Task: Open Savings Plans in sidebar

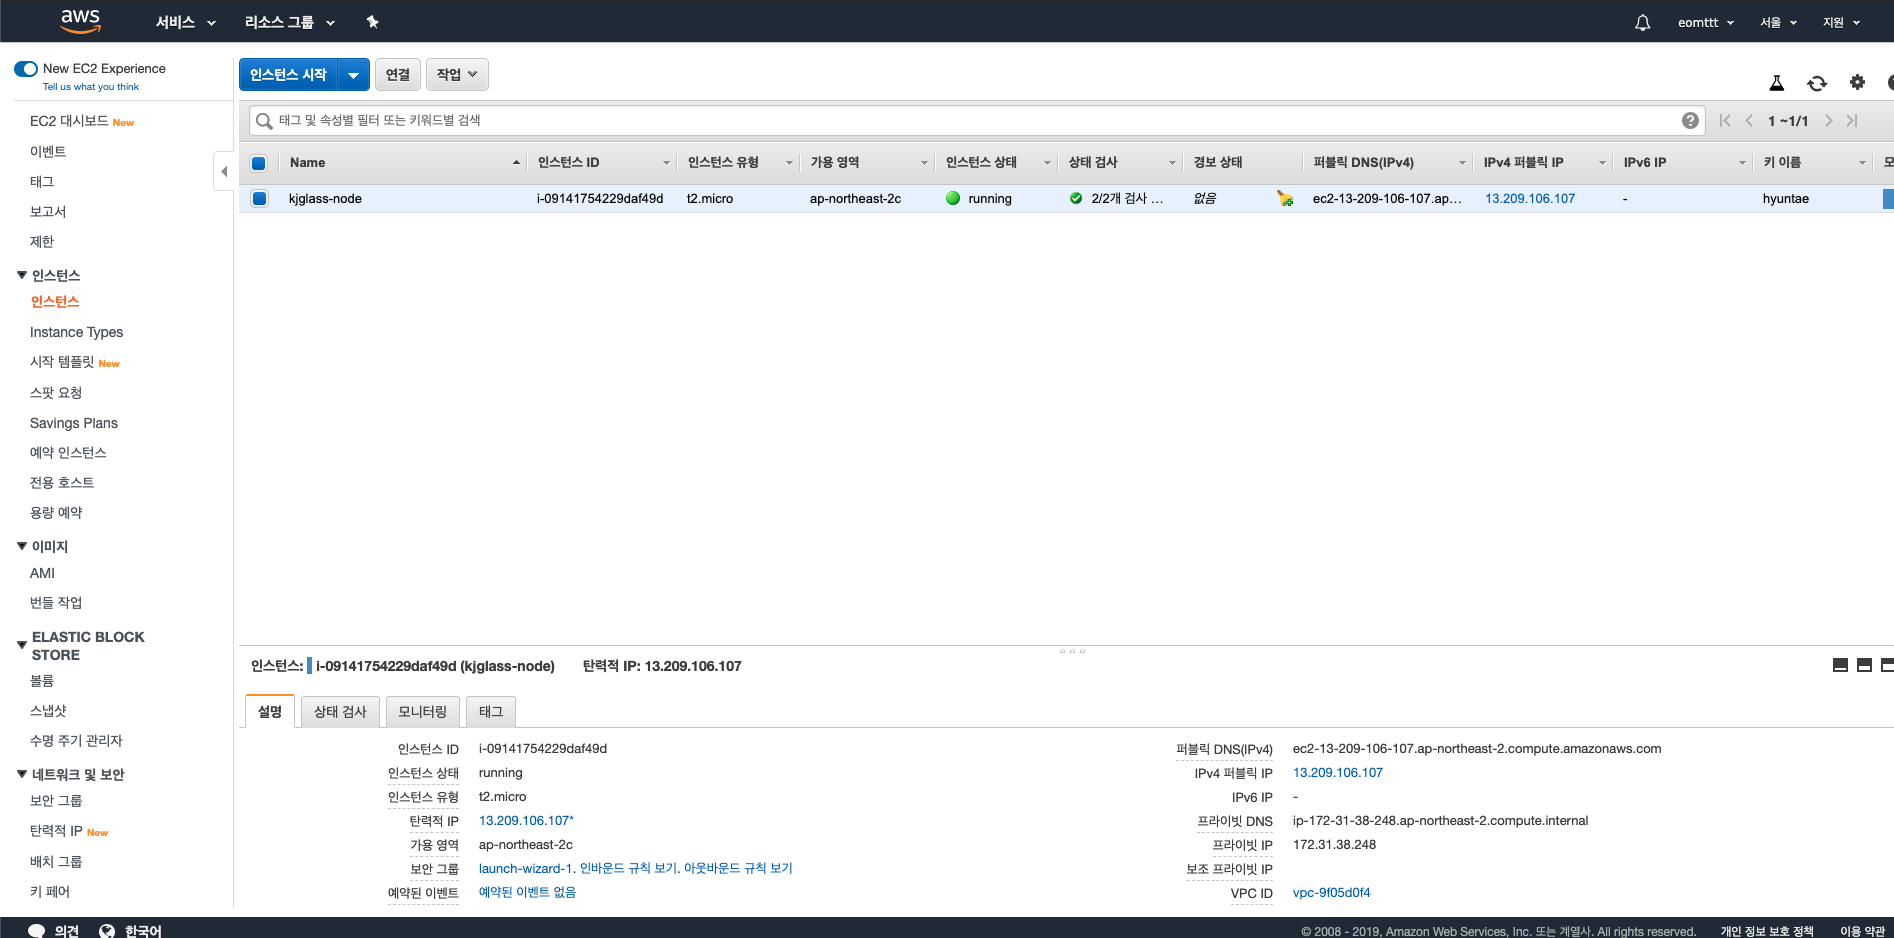Action: pyautogui.click(x=74, y=423)
